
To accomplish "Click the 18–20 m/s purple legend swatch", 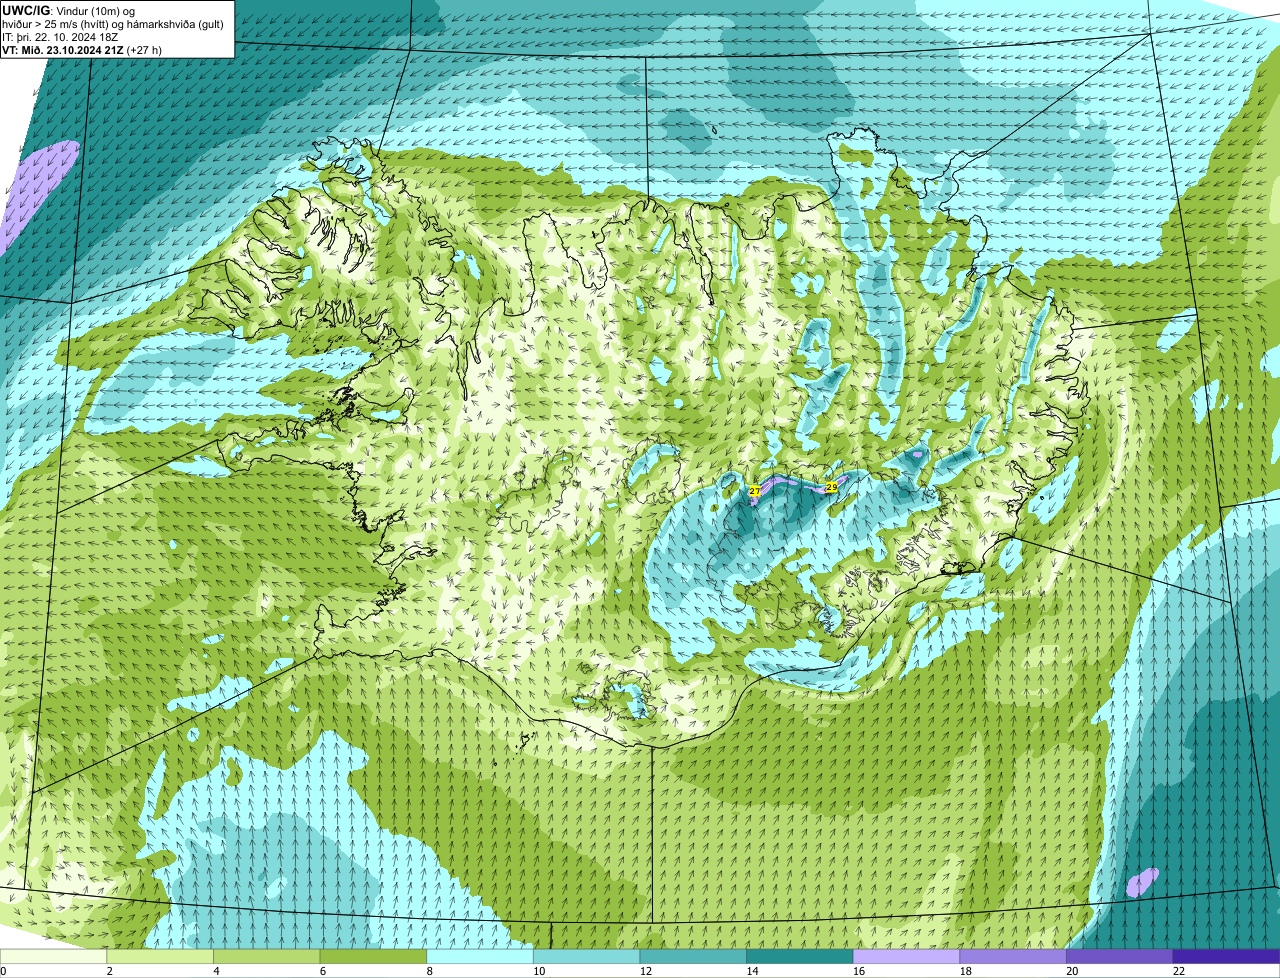I will 1013,956.
